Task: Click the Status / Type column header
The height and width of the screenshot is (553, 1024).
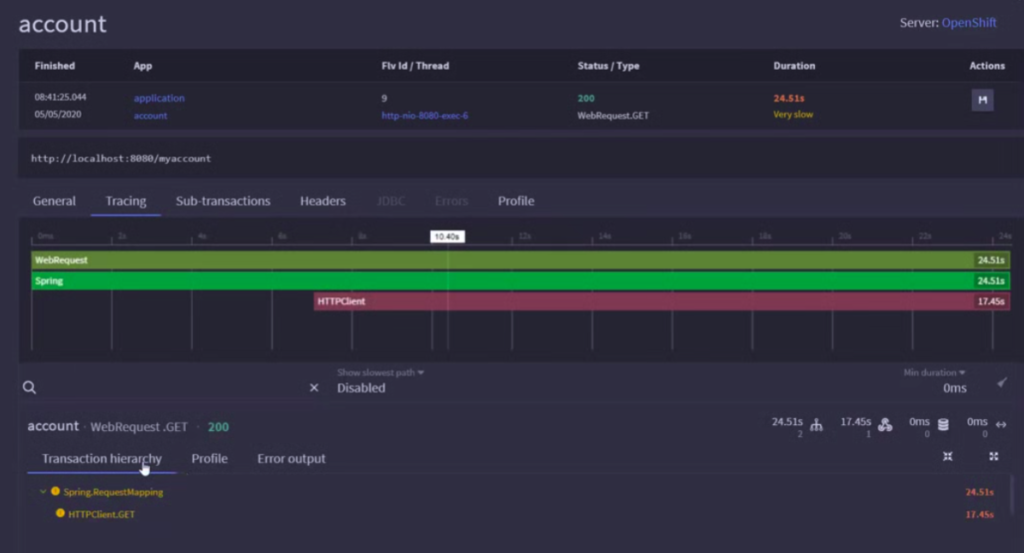Action: pyautogui.click(x=609, y=65)
